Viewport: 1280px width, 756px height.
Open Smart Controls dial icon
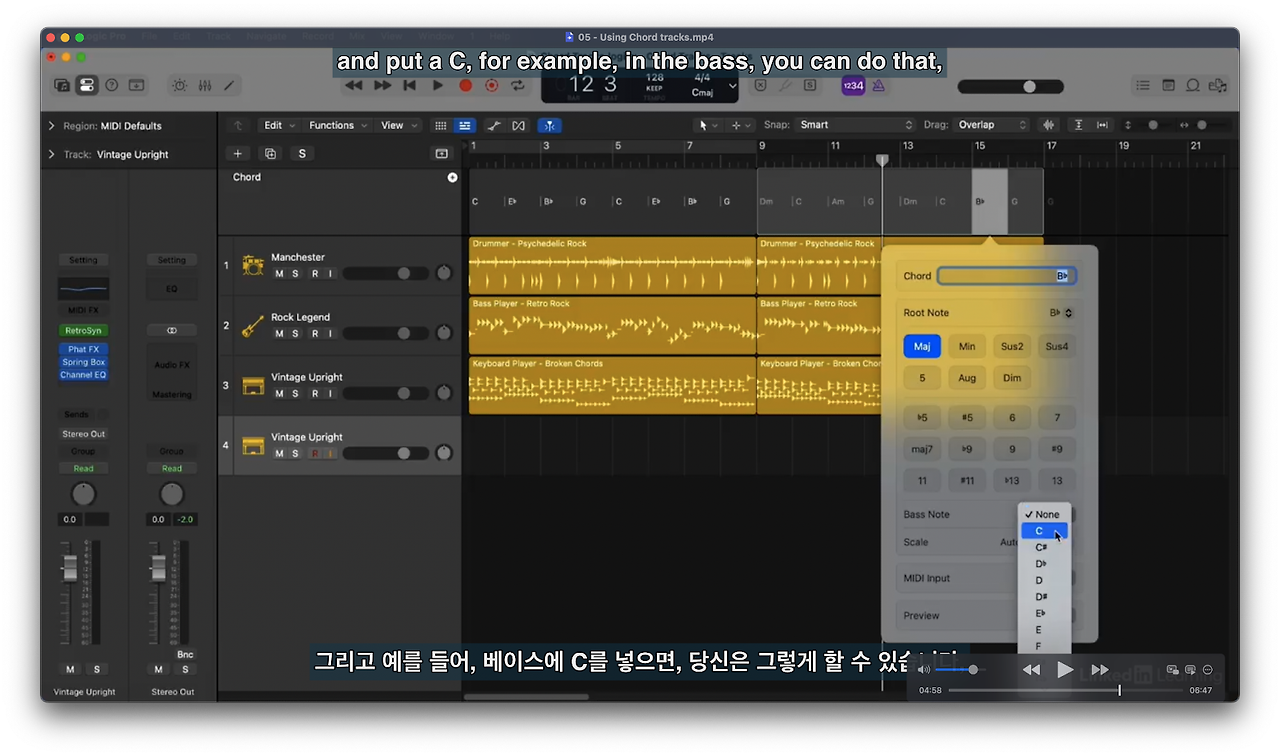pos(179,86)
